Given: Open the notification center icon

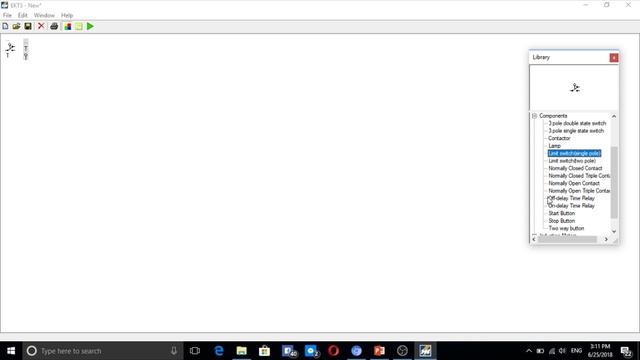Looking at the screenshot, I should pyautogui.click(x=627, y=351).
